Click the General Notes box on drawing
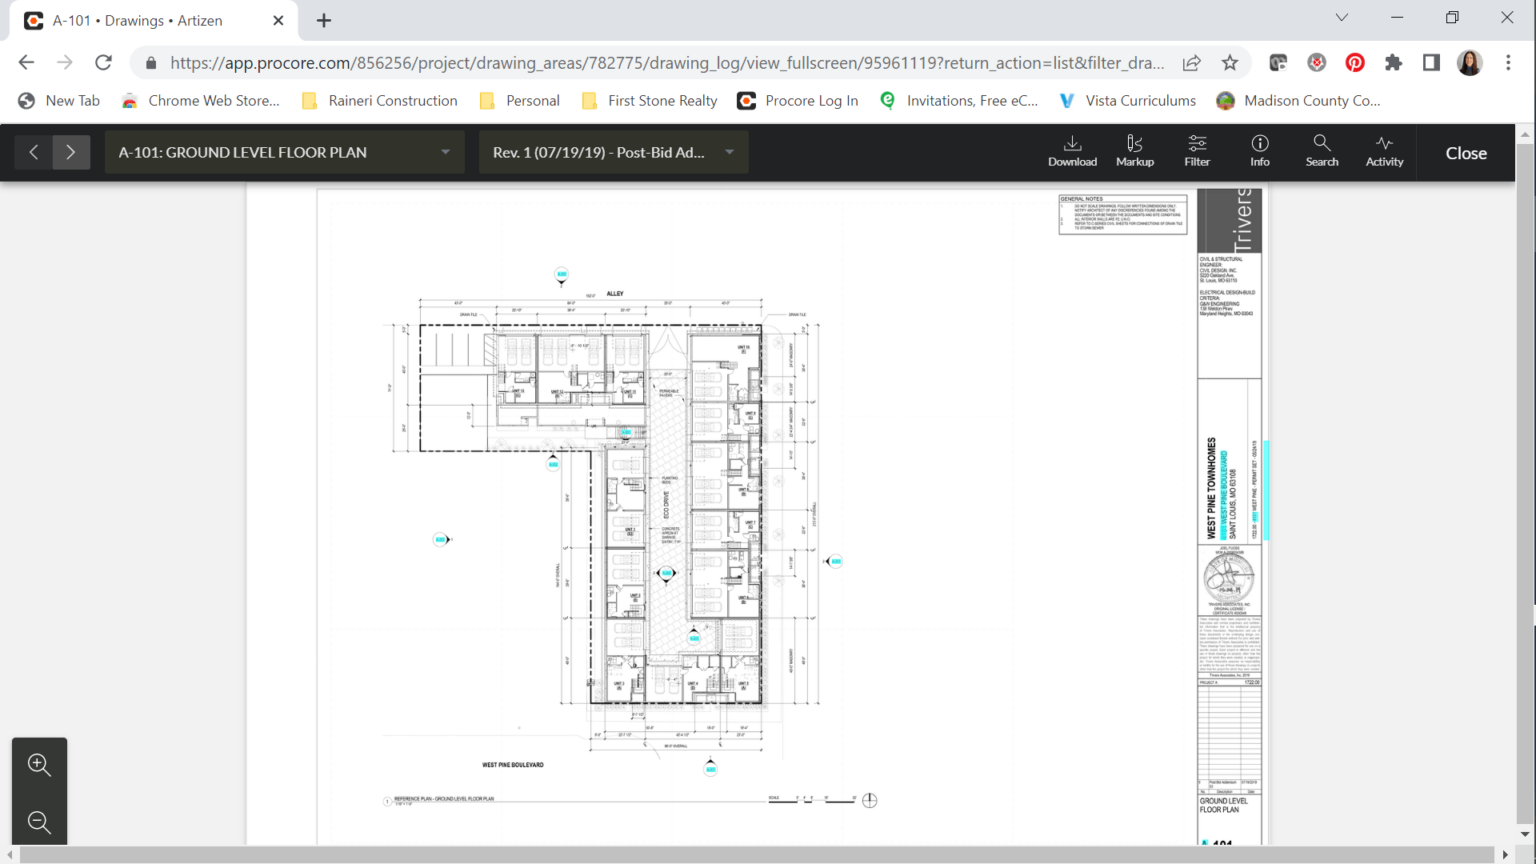The image size is (1536, 864). [1123, 214]
